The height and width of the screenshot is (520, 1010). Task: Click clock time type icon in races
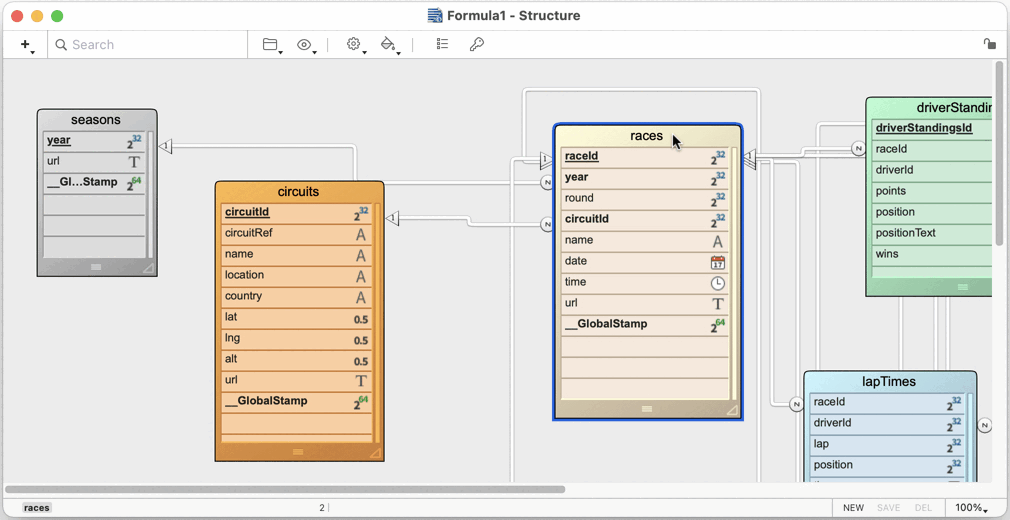[x=718, y=284]
